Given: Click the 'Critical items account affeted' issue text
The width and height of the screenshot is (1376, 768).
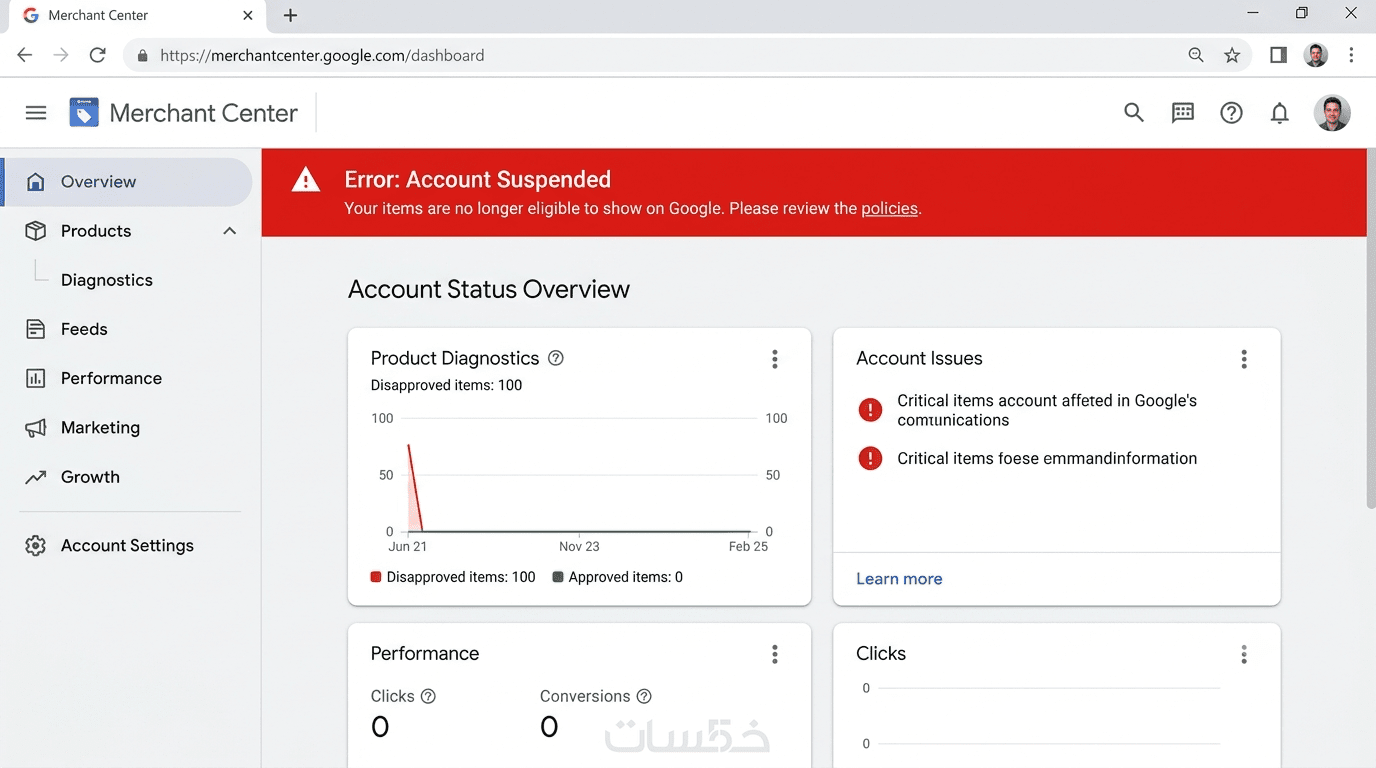Looking at the screenshot, I should tap(1047, 410).
